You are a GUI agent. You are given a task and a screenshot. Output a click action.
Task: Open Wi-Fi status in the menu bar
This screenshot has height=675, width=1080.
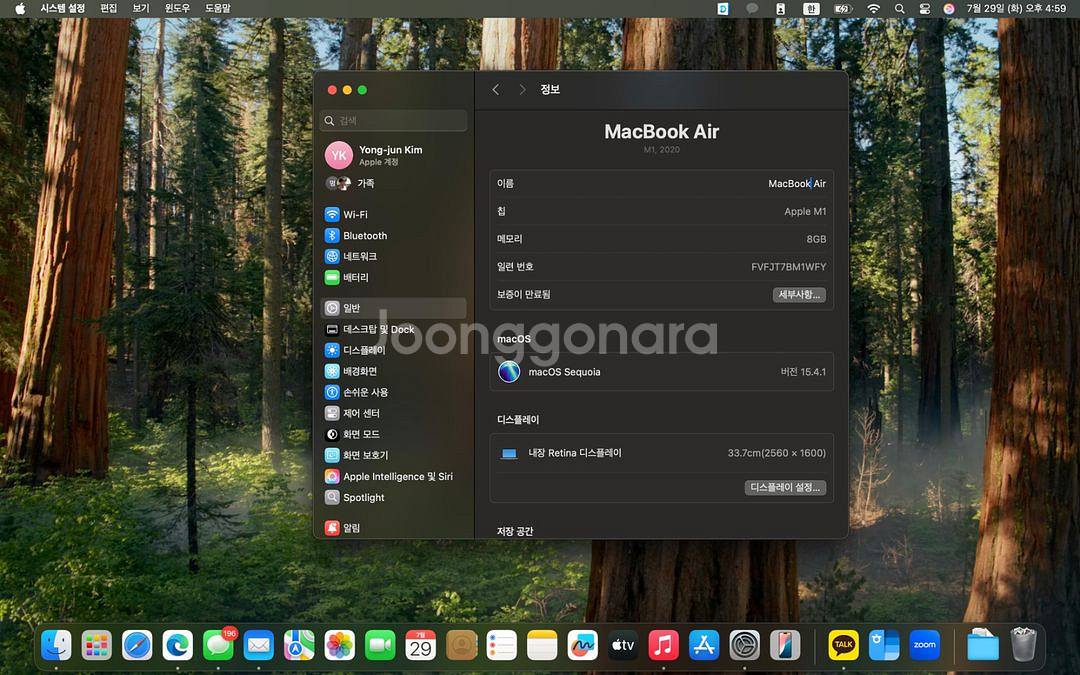[873, 8]
